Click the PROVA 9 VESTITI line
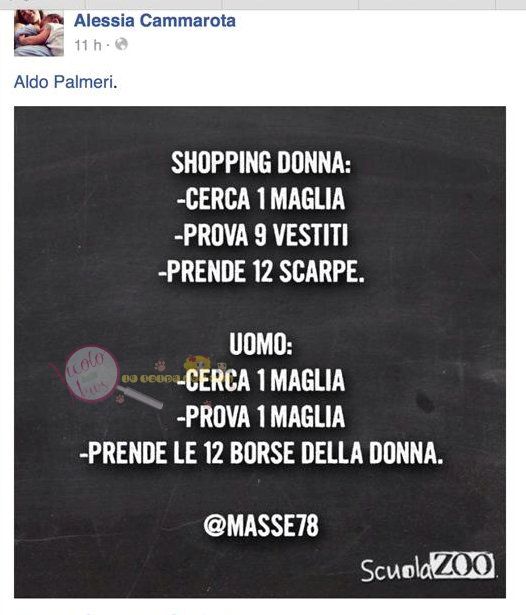This screenshot has width=526, height=615. pos(261,235)
